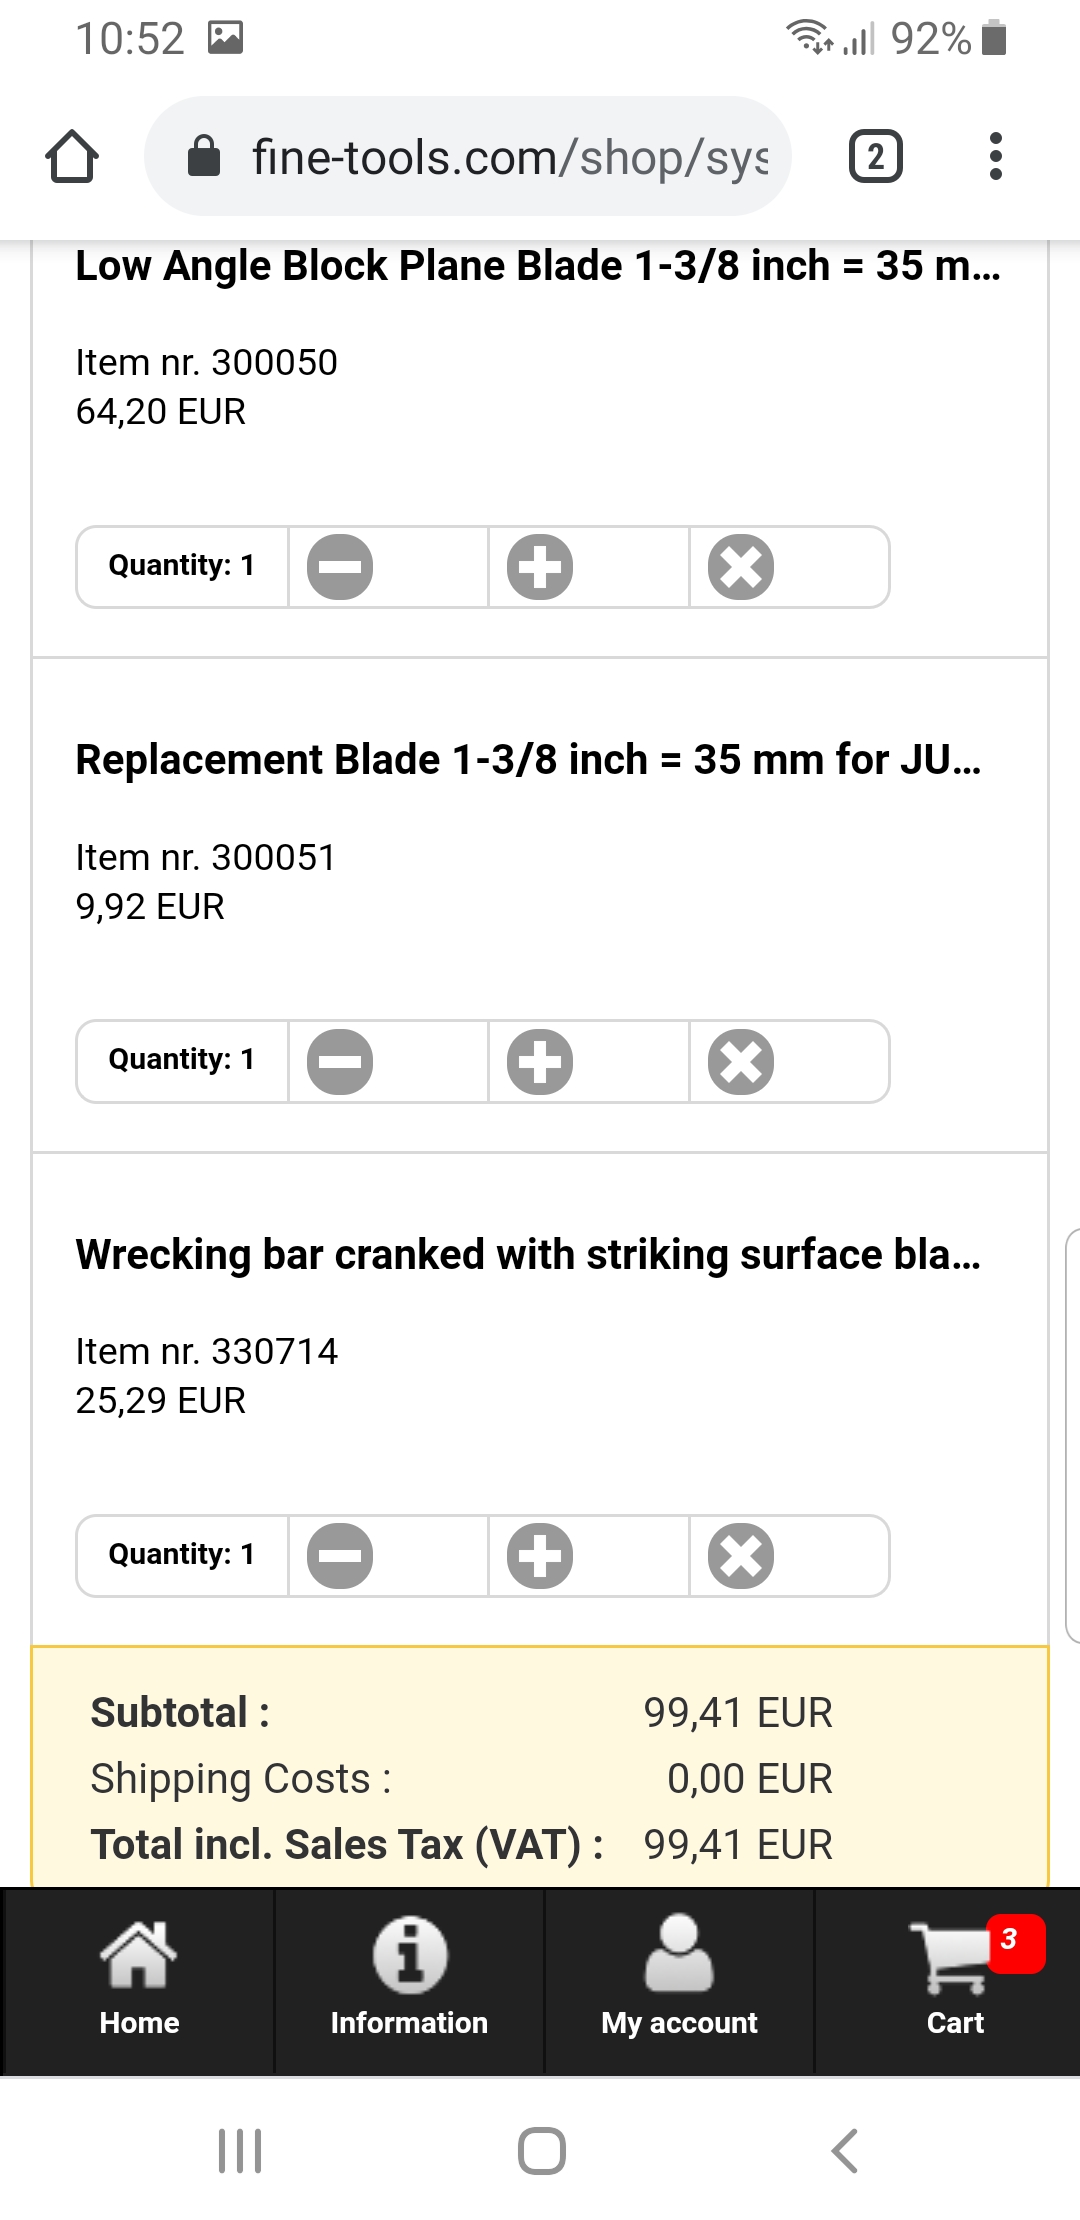
Task: Open Wrecking bar cranked product title
Action: click(x=528, y=1254)
